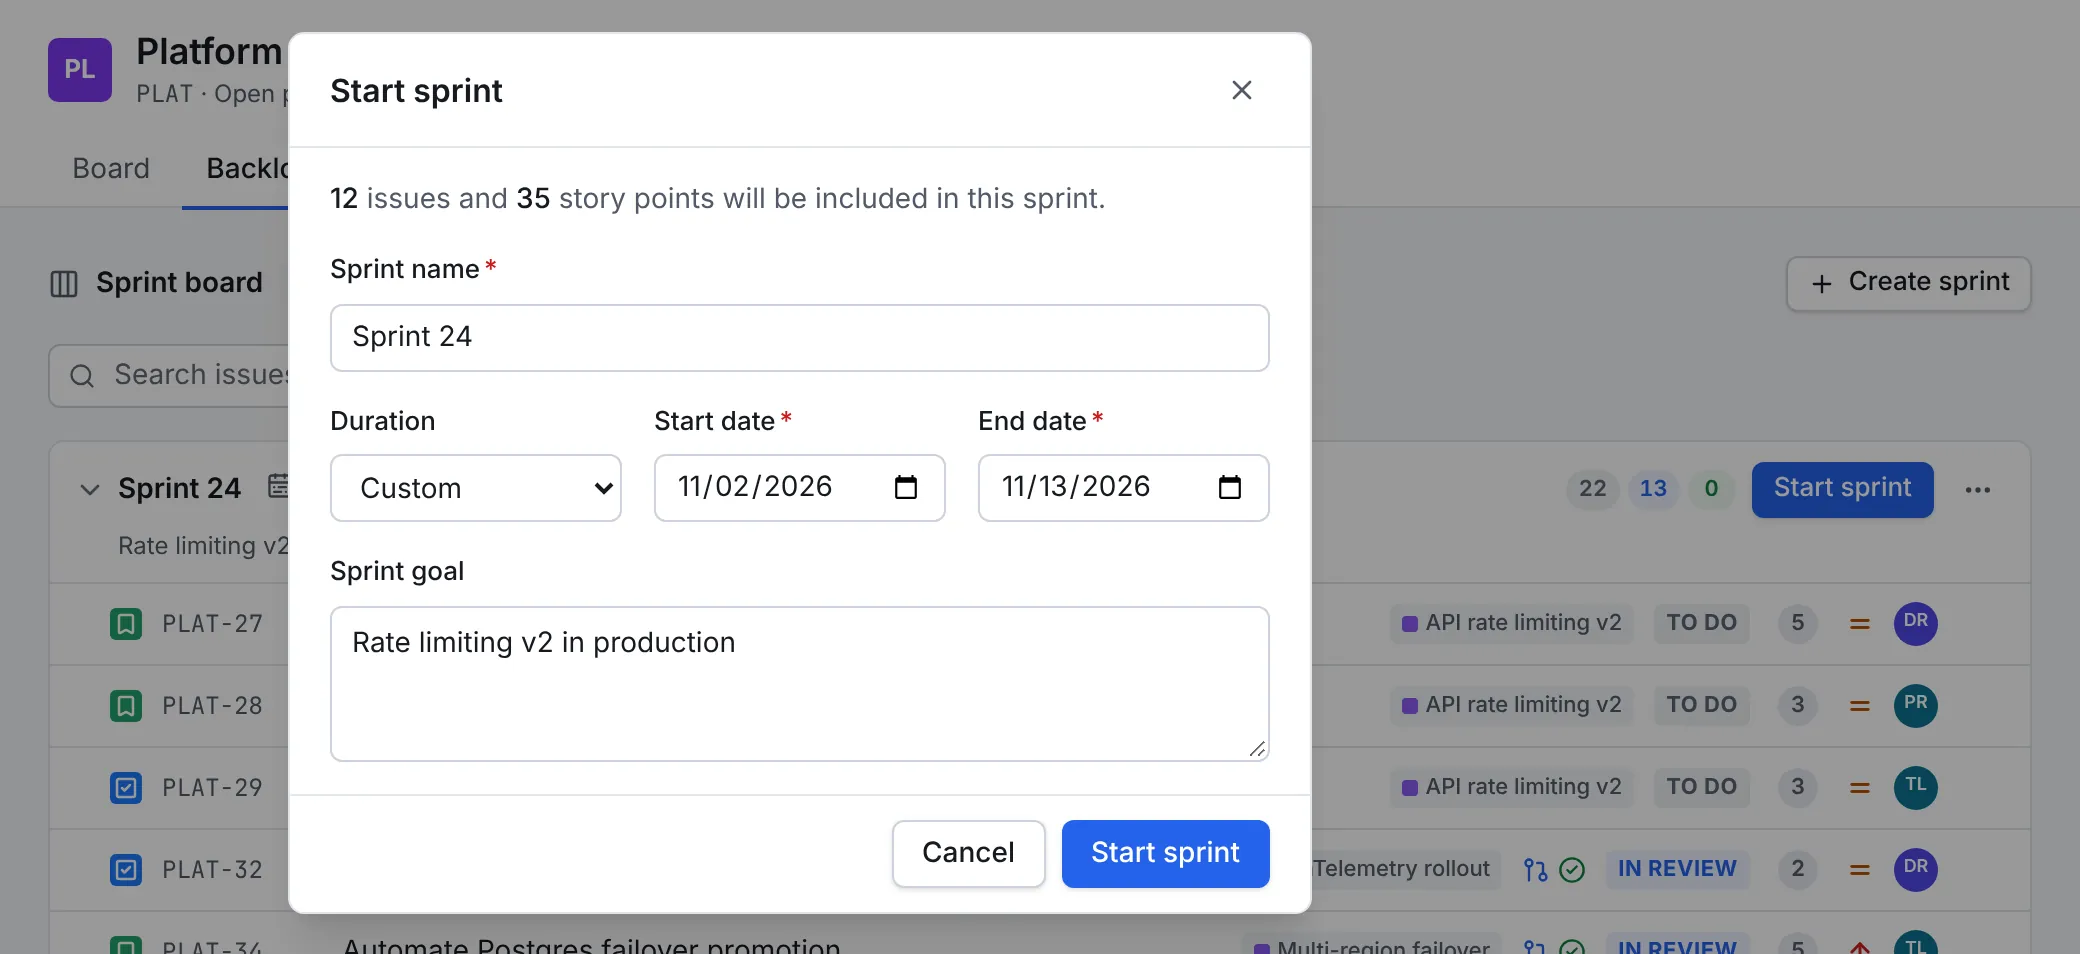This screenshot has width=2080, height=954.
Task: Click the PLAT-32 task type icon
Action: 126,870
